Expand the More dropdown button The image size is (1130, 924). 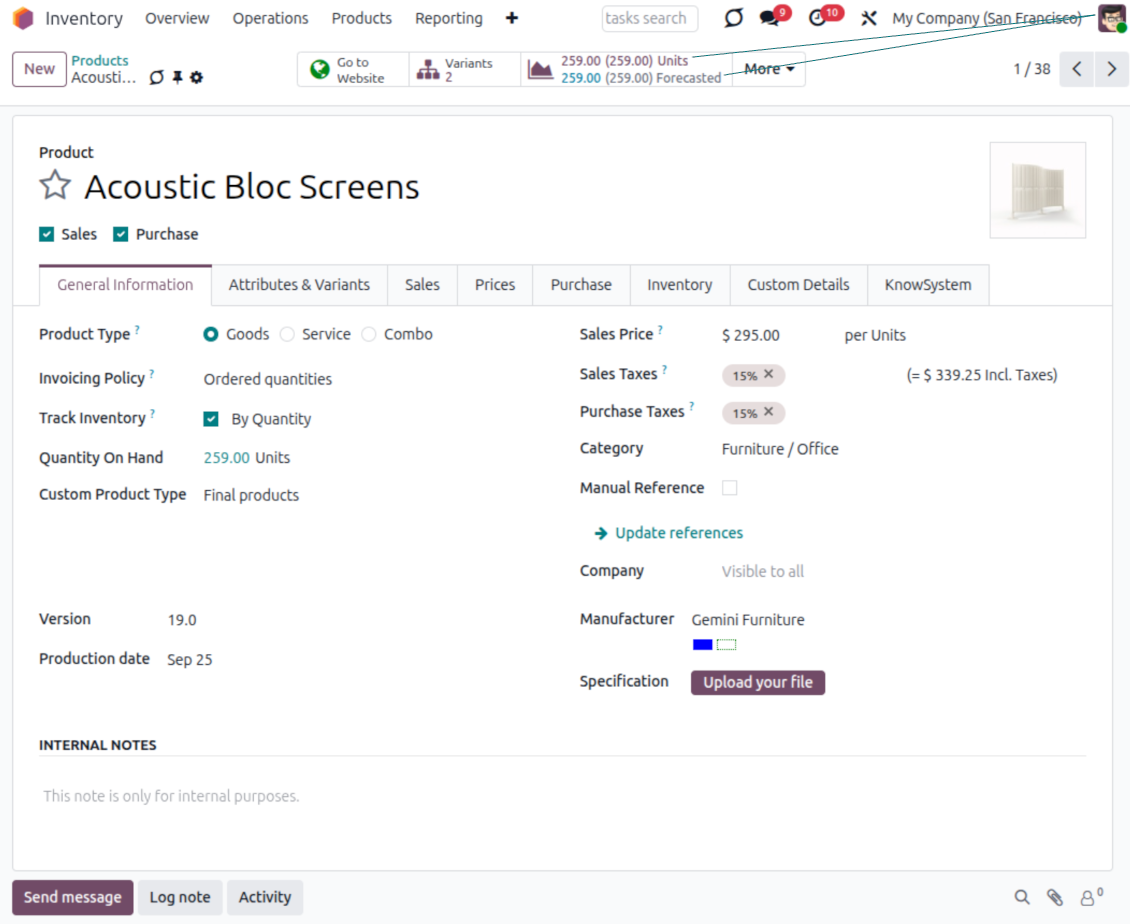pyautogui.click(x=768, y=69)
